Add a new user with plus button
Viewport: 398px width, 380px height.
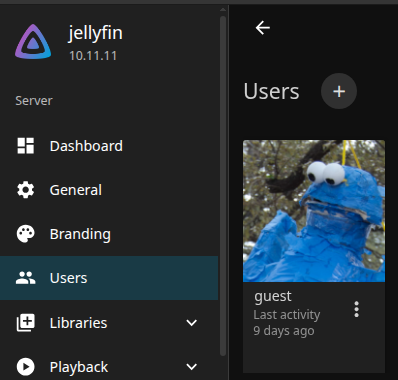[339, 91]
